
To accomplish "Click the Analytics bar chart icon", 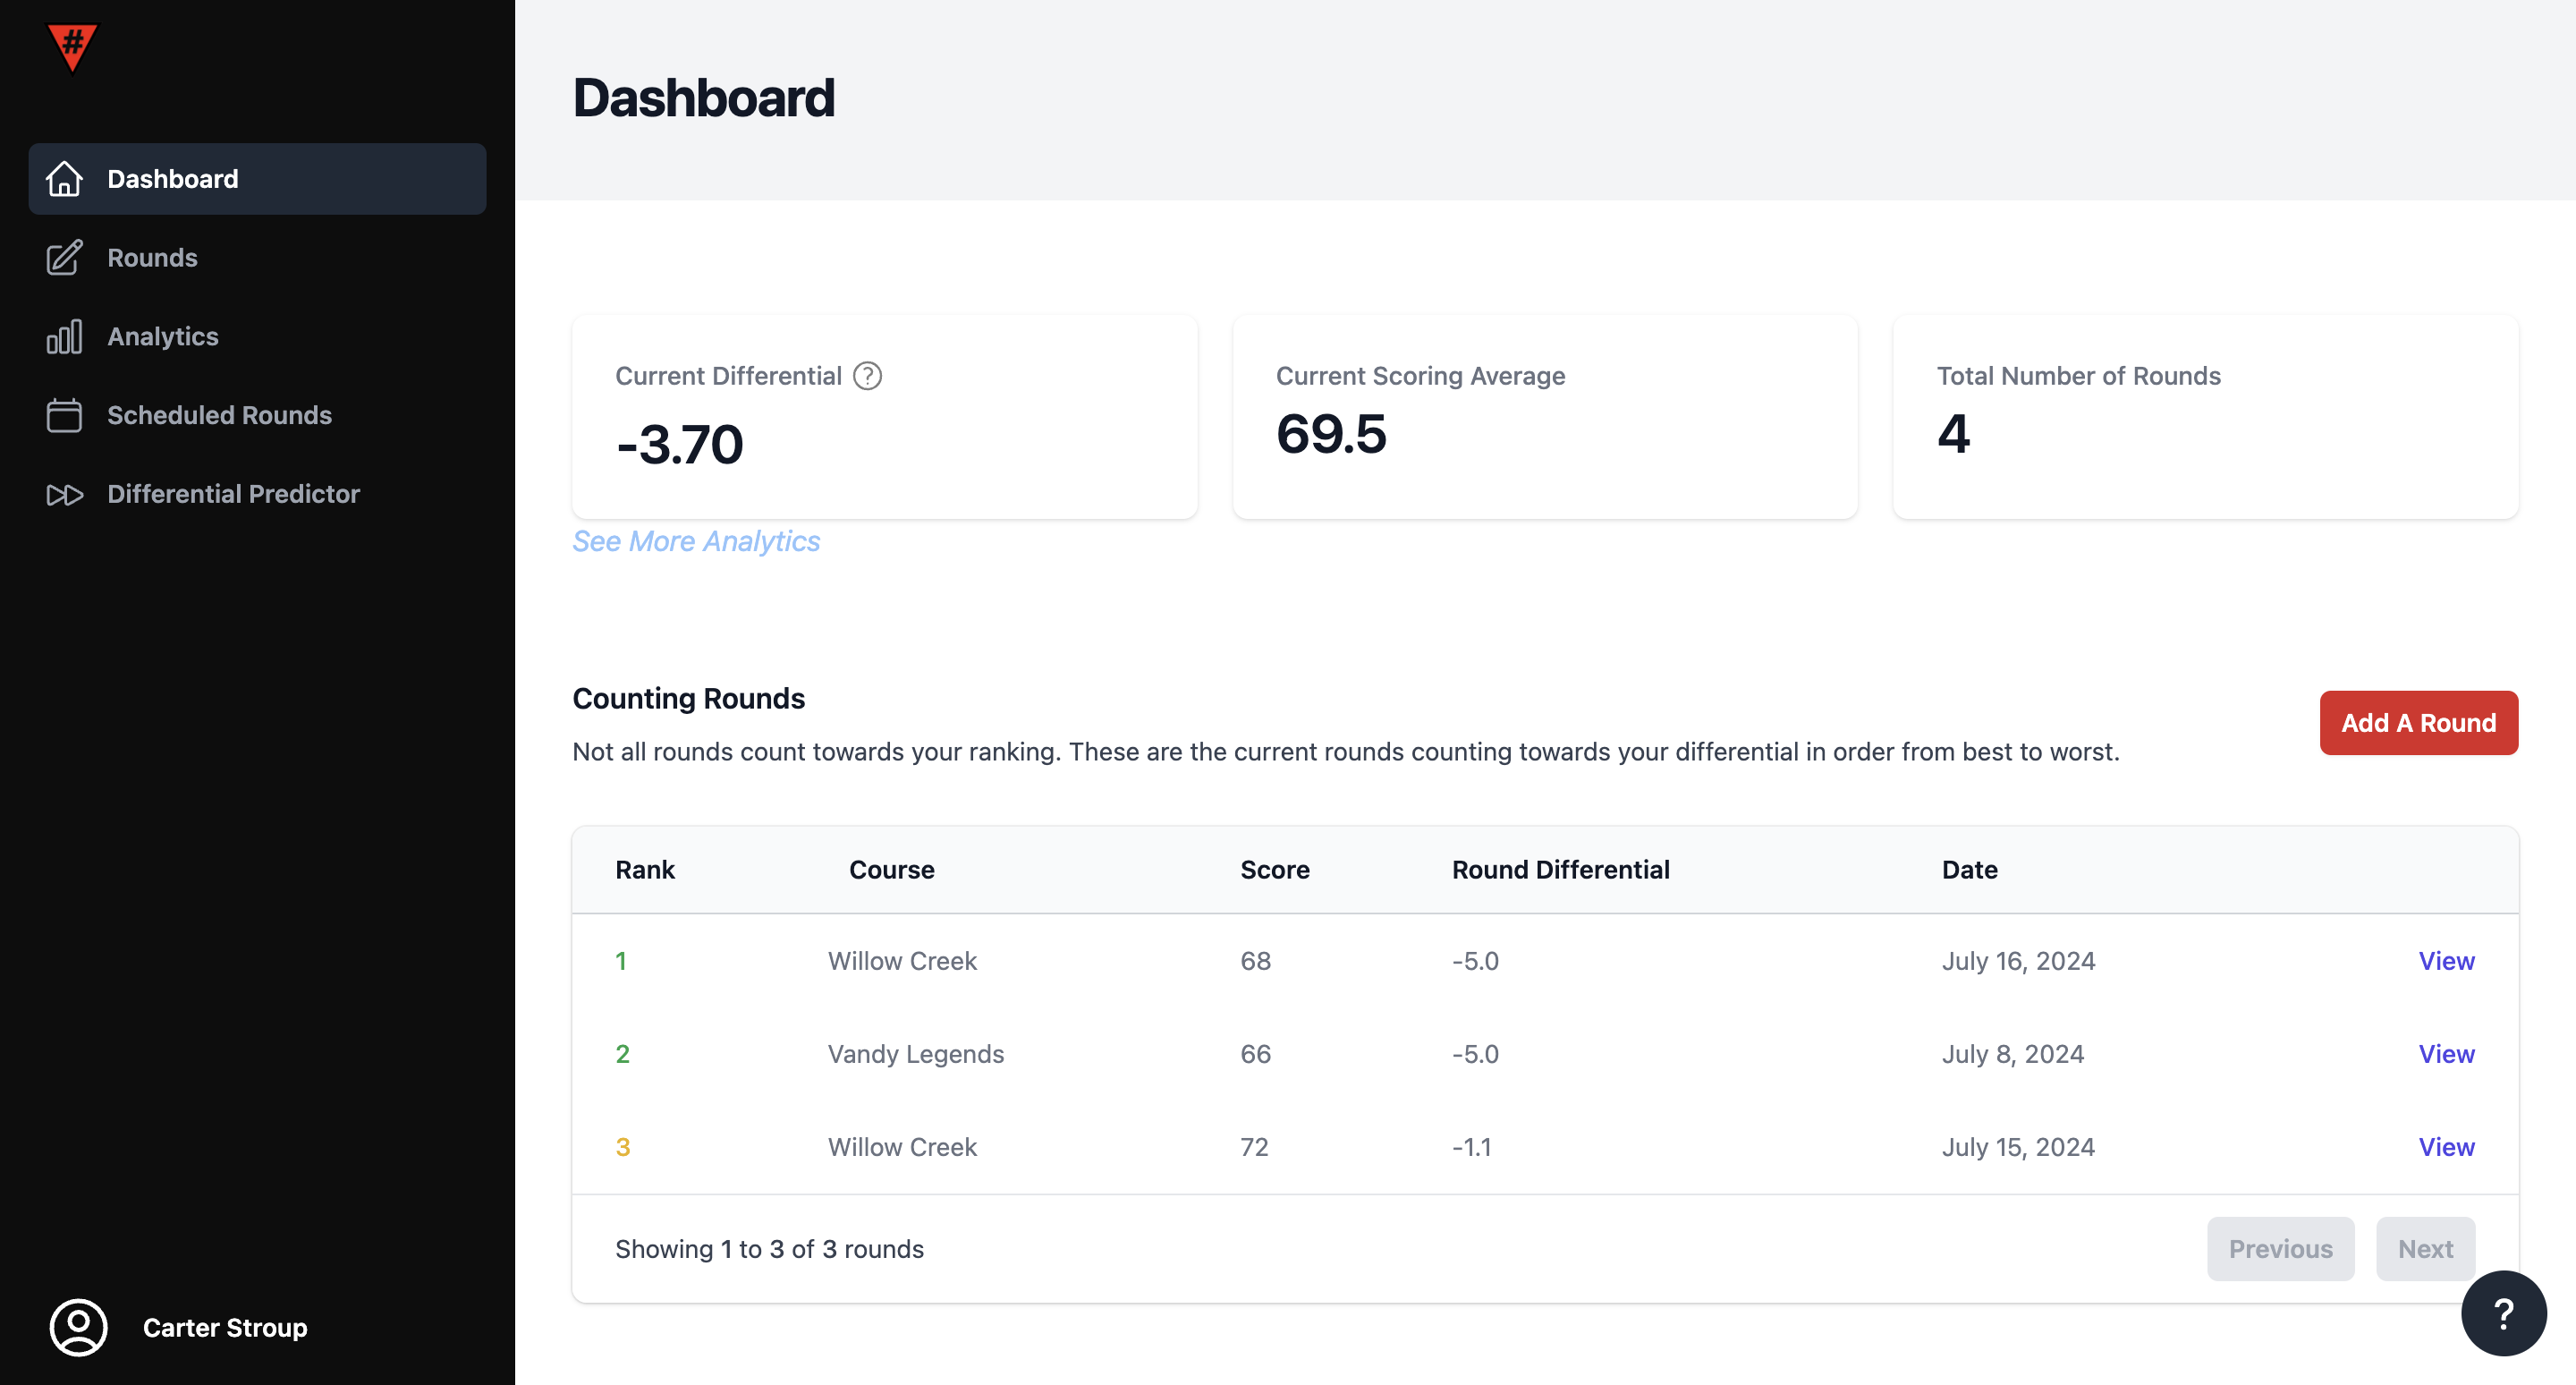I will (64, 337).
